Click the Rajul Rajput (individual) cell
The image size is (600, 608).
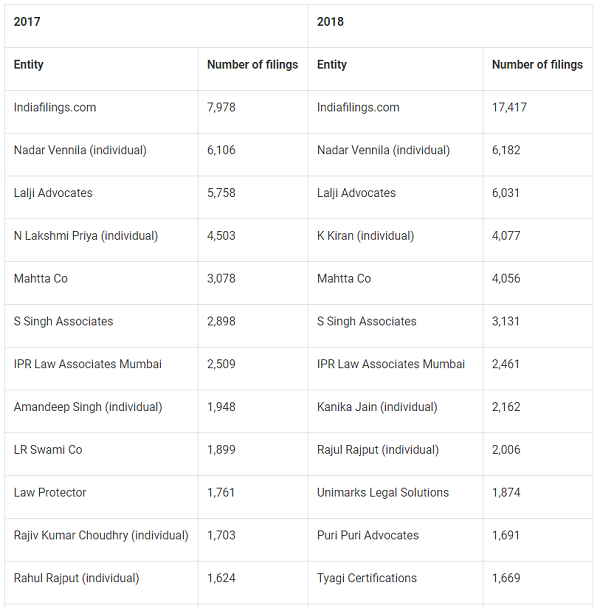point(378,450)
